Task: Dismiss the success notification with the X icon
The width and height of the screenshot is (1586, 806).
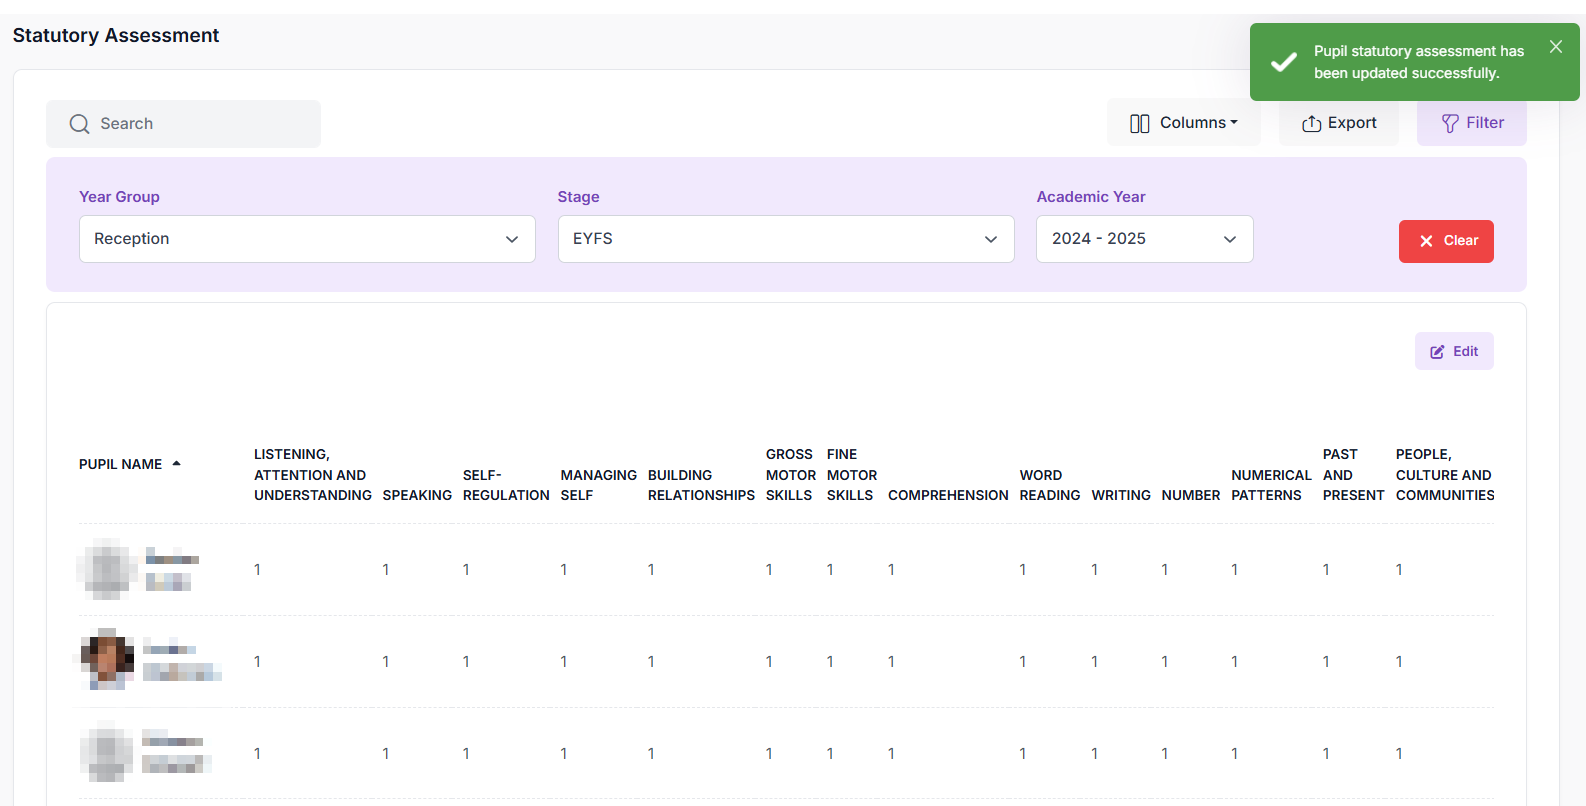Action: [1555, 47]
